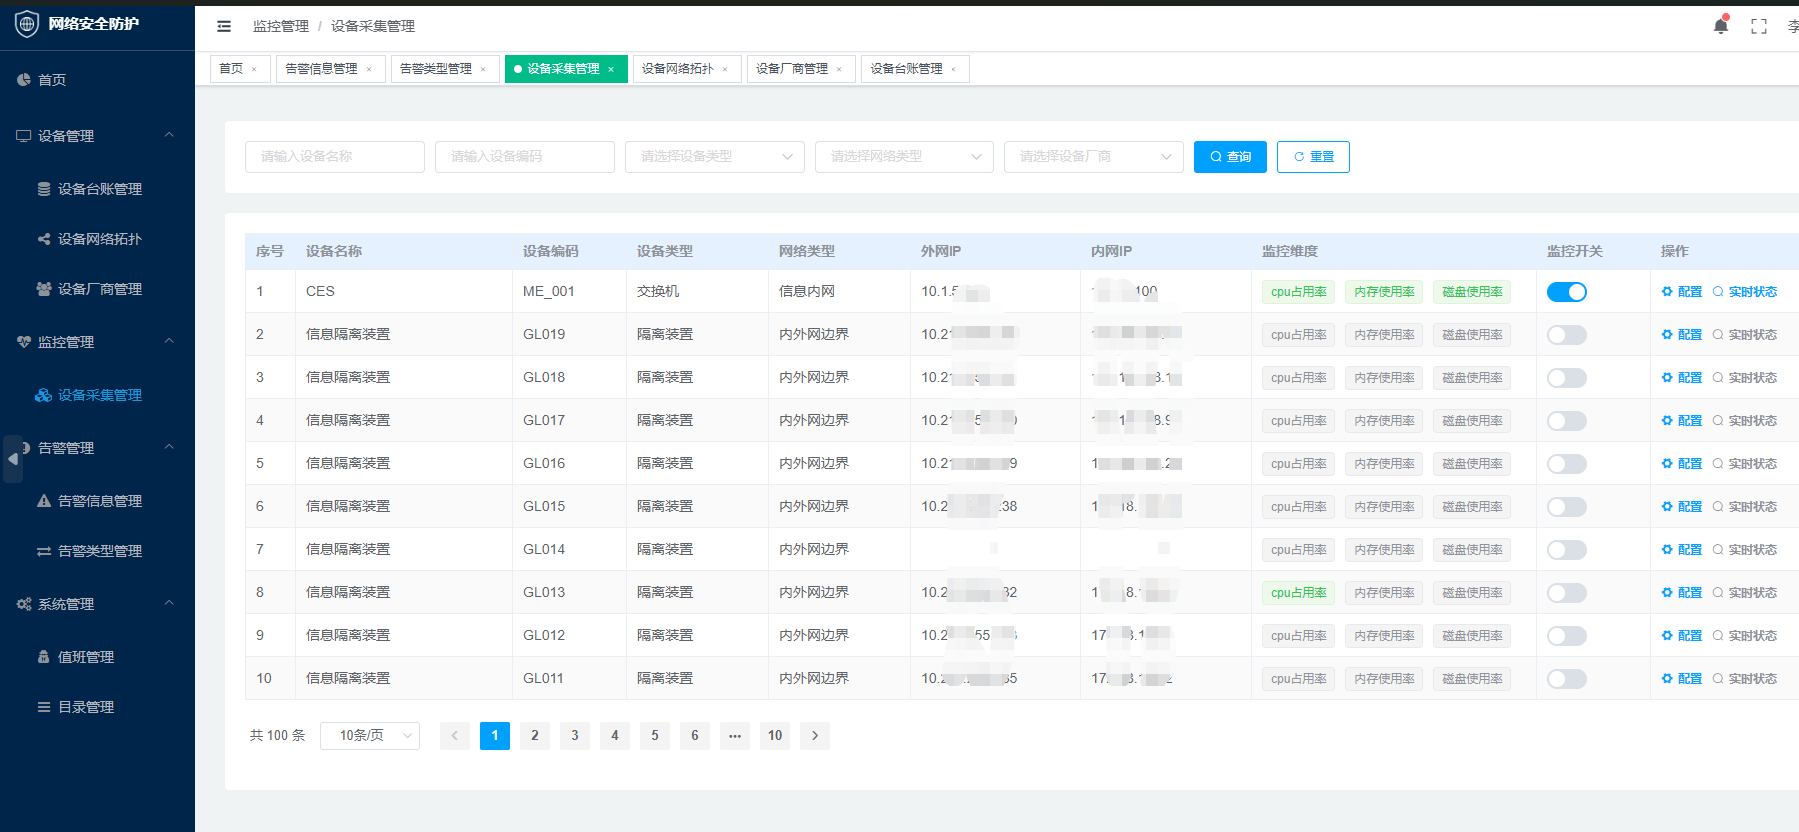Image resolution: width=1799 pixels, height=832 pixels.
Task: Enable monitoring switch for GL019
Action: pyautogui.click(x=1567, y=335)
